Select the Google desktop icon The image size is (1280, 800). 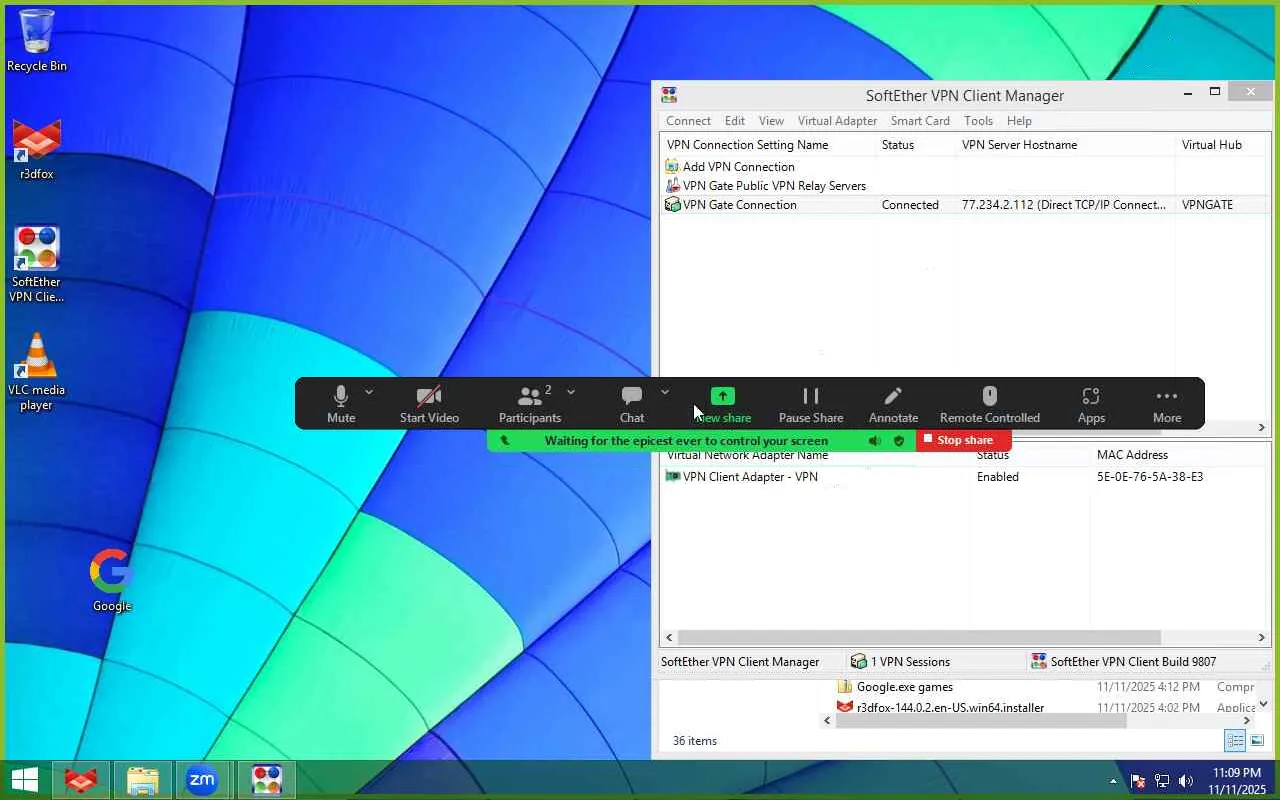(112, 580)
